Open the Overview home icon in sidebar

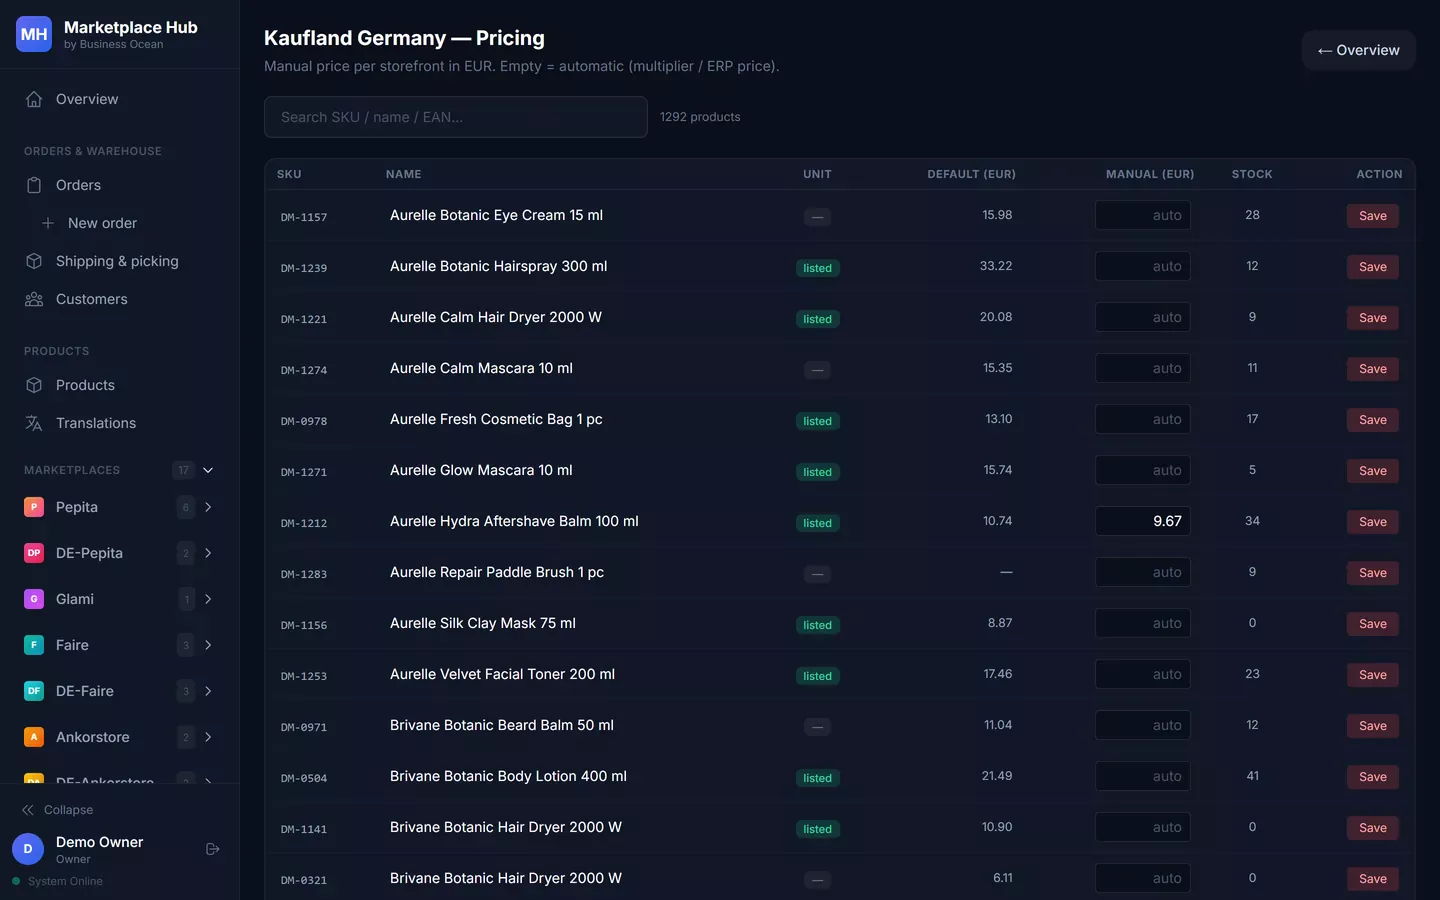(34, 99)
